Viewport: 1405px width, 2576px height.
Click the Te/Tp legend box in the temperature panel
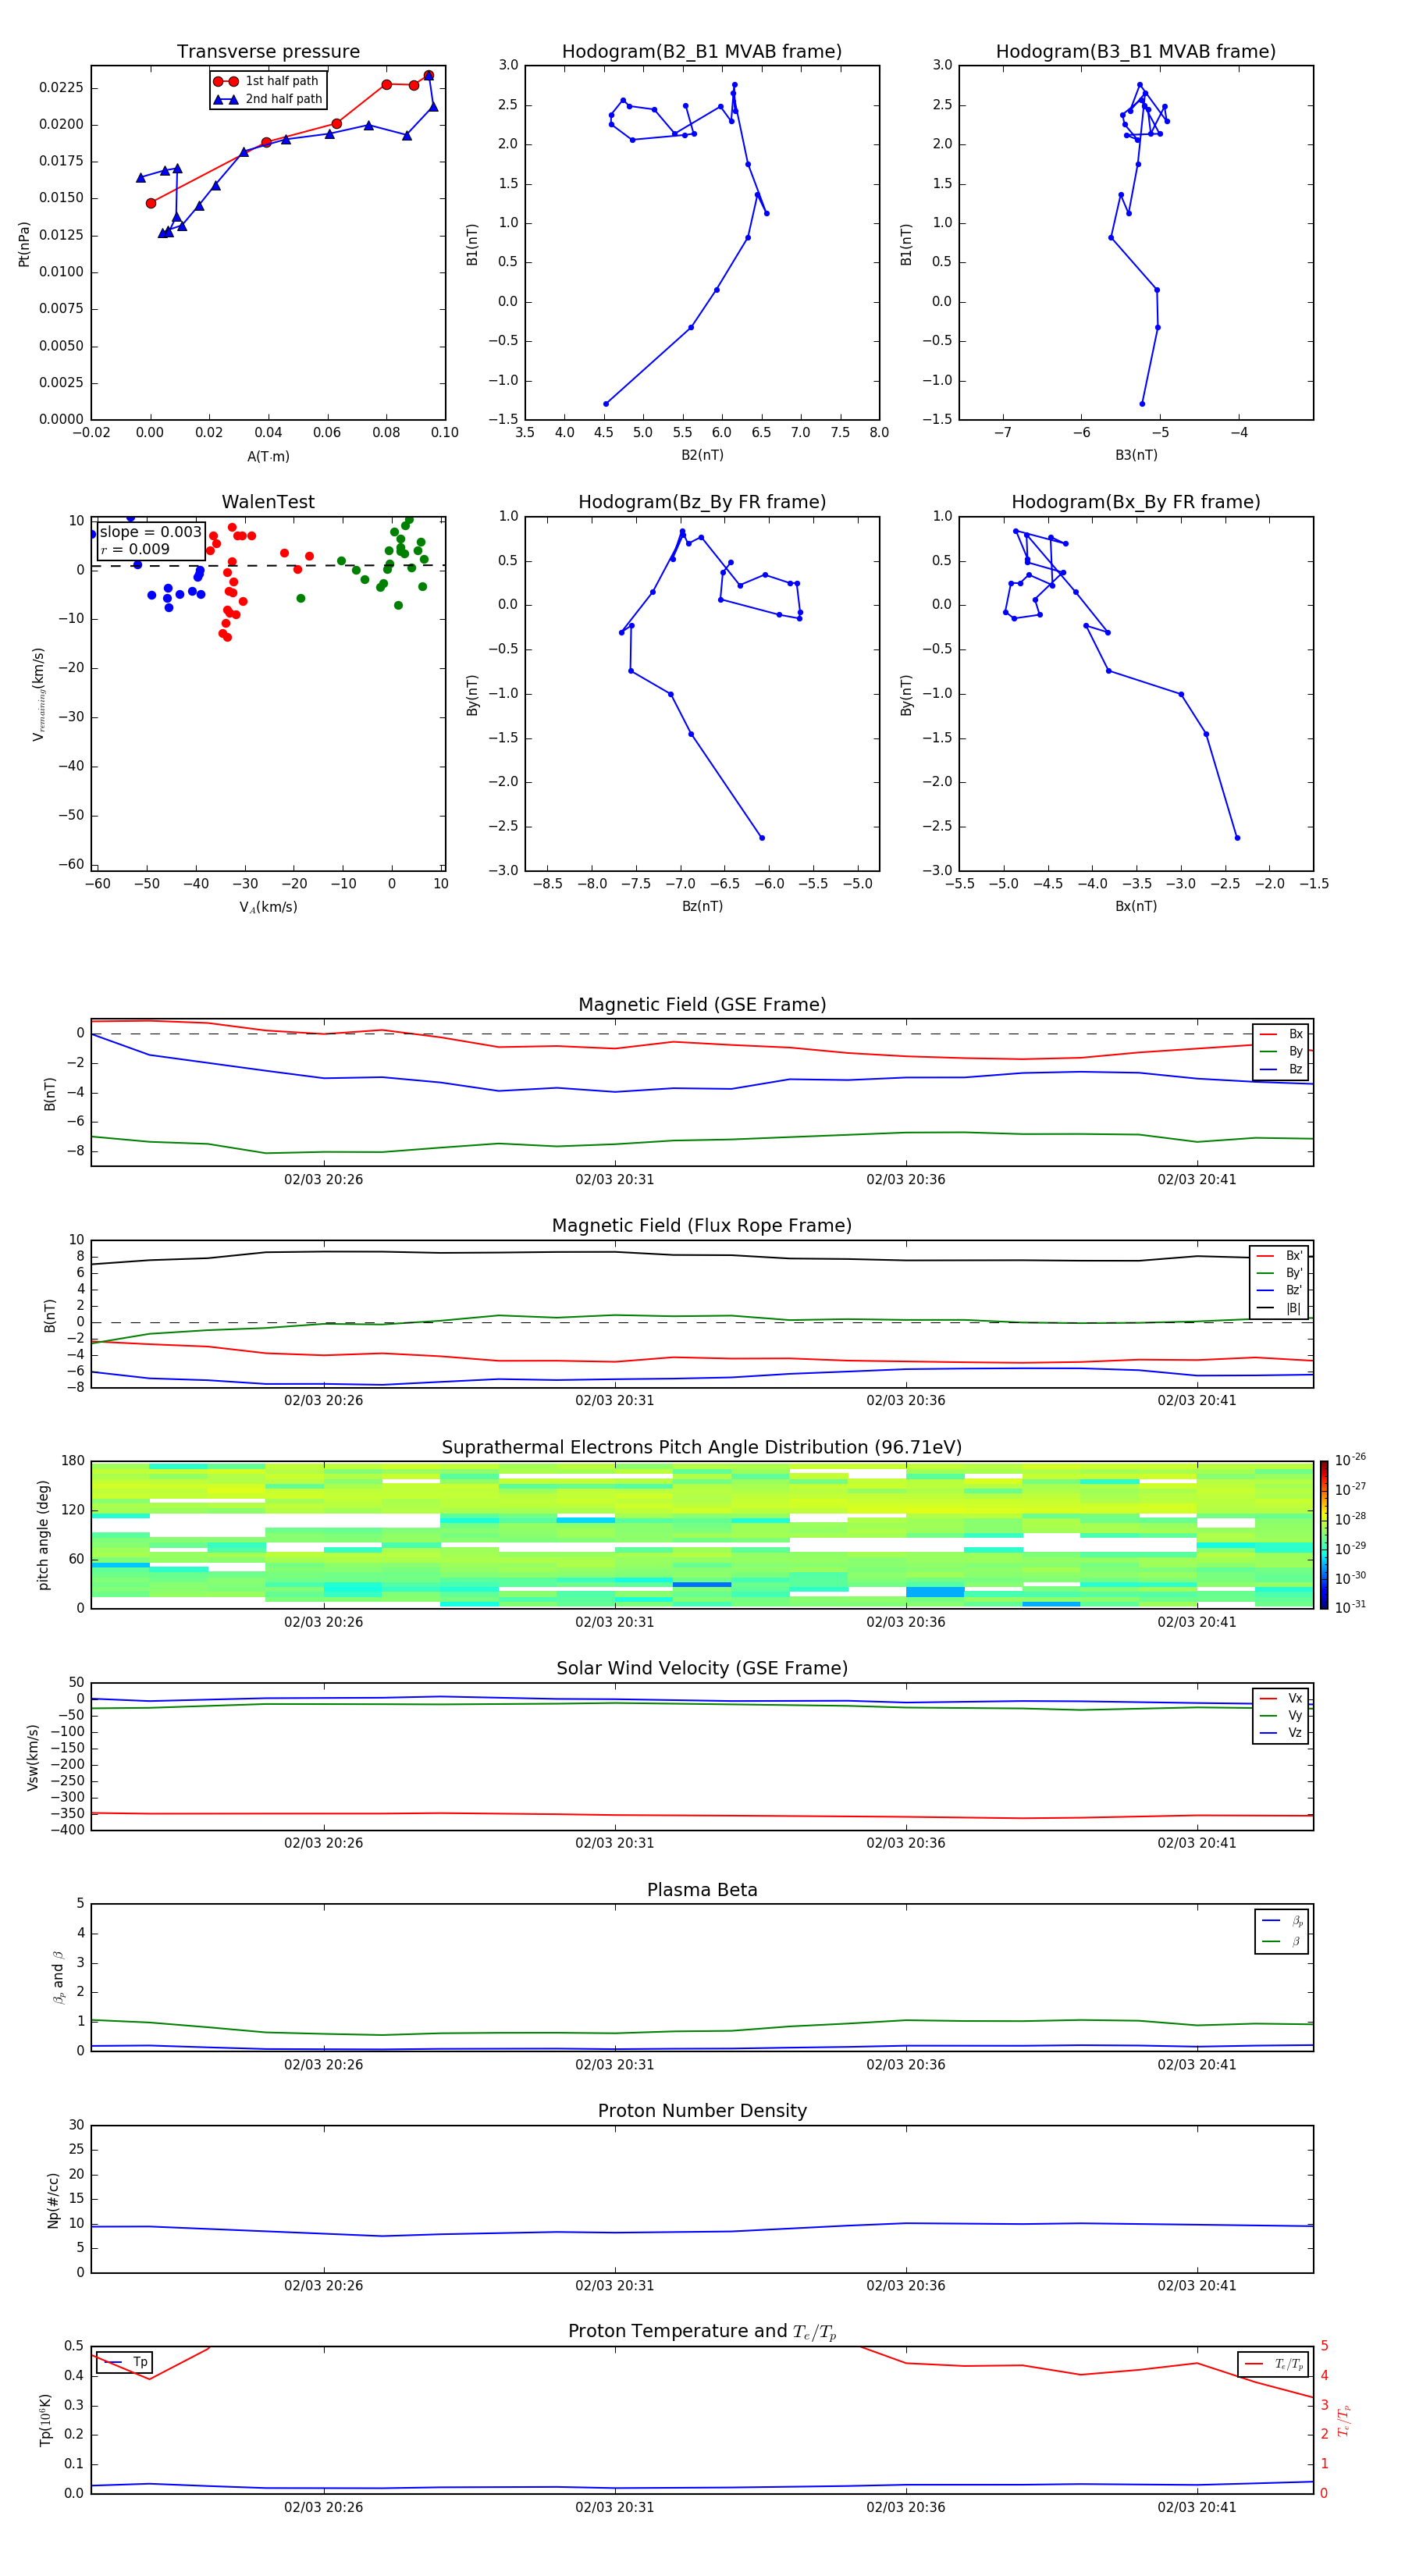pyautogui.click(x=1273, y=2364)
